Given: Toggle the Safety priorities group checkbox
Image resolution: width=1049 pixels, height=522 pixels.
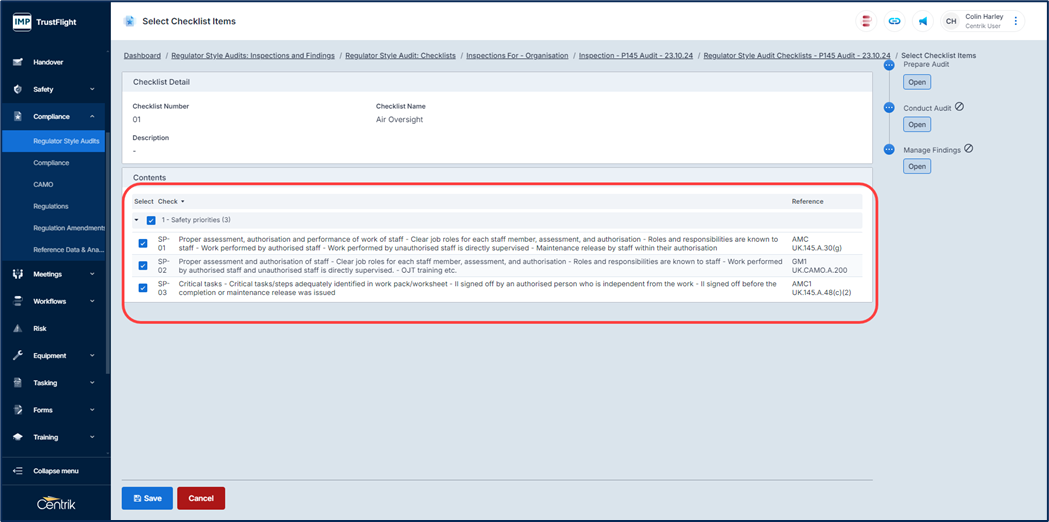Looking at the screenshot, I should point(151,220).
